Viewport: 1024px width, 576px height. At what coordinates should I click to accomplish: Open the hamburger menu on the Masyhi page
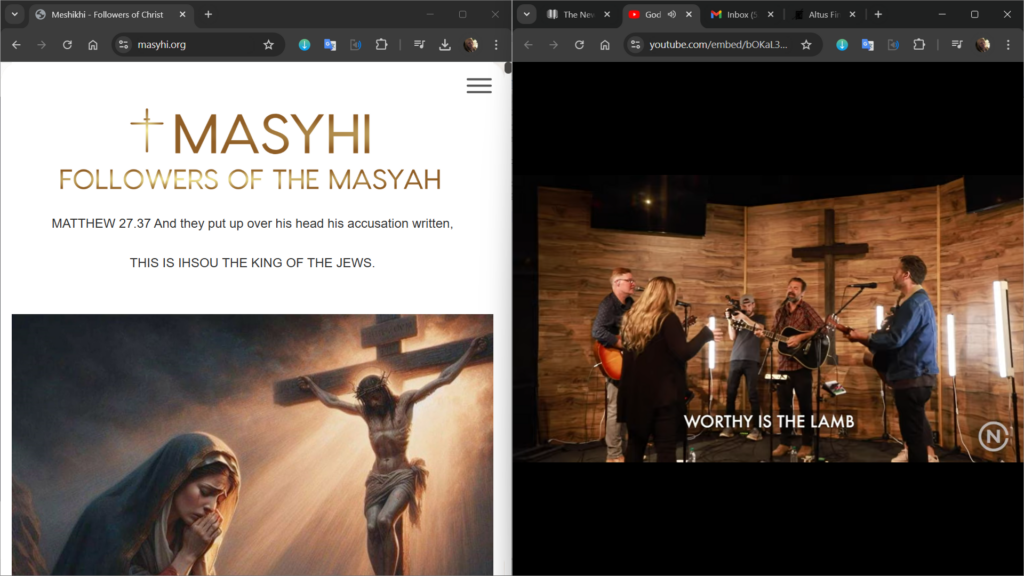[479, 86]
